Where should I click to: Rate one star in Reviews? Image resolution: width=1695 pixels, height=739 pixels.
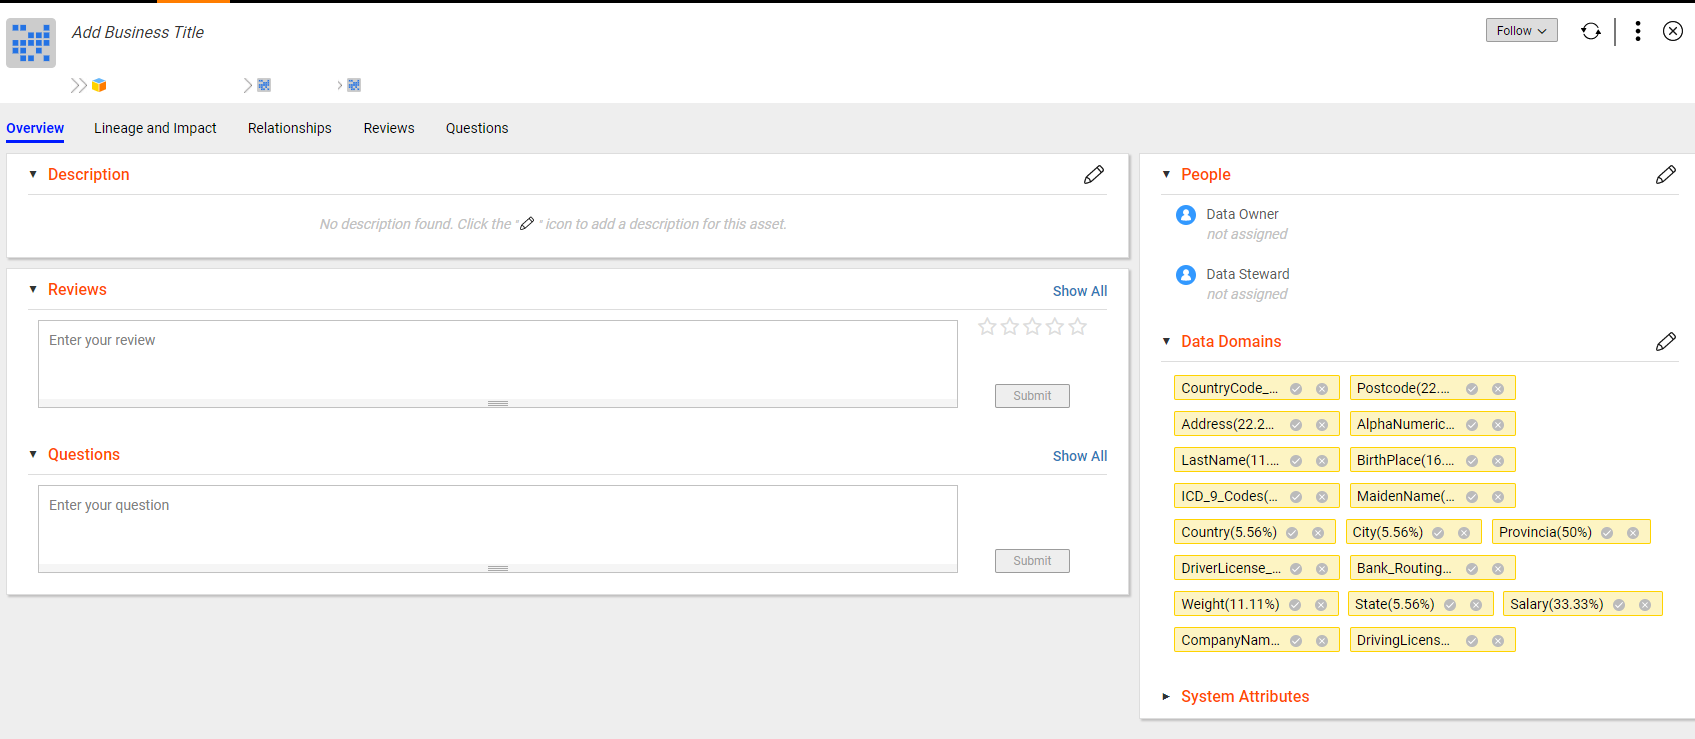(987, 327)
